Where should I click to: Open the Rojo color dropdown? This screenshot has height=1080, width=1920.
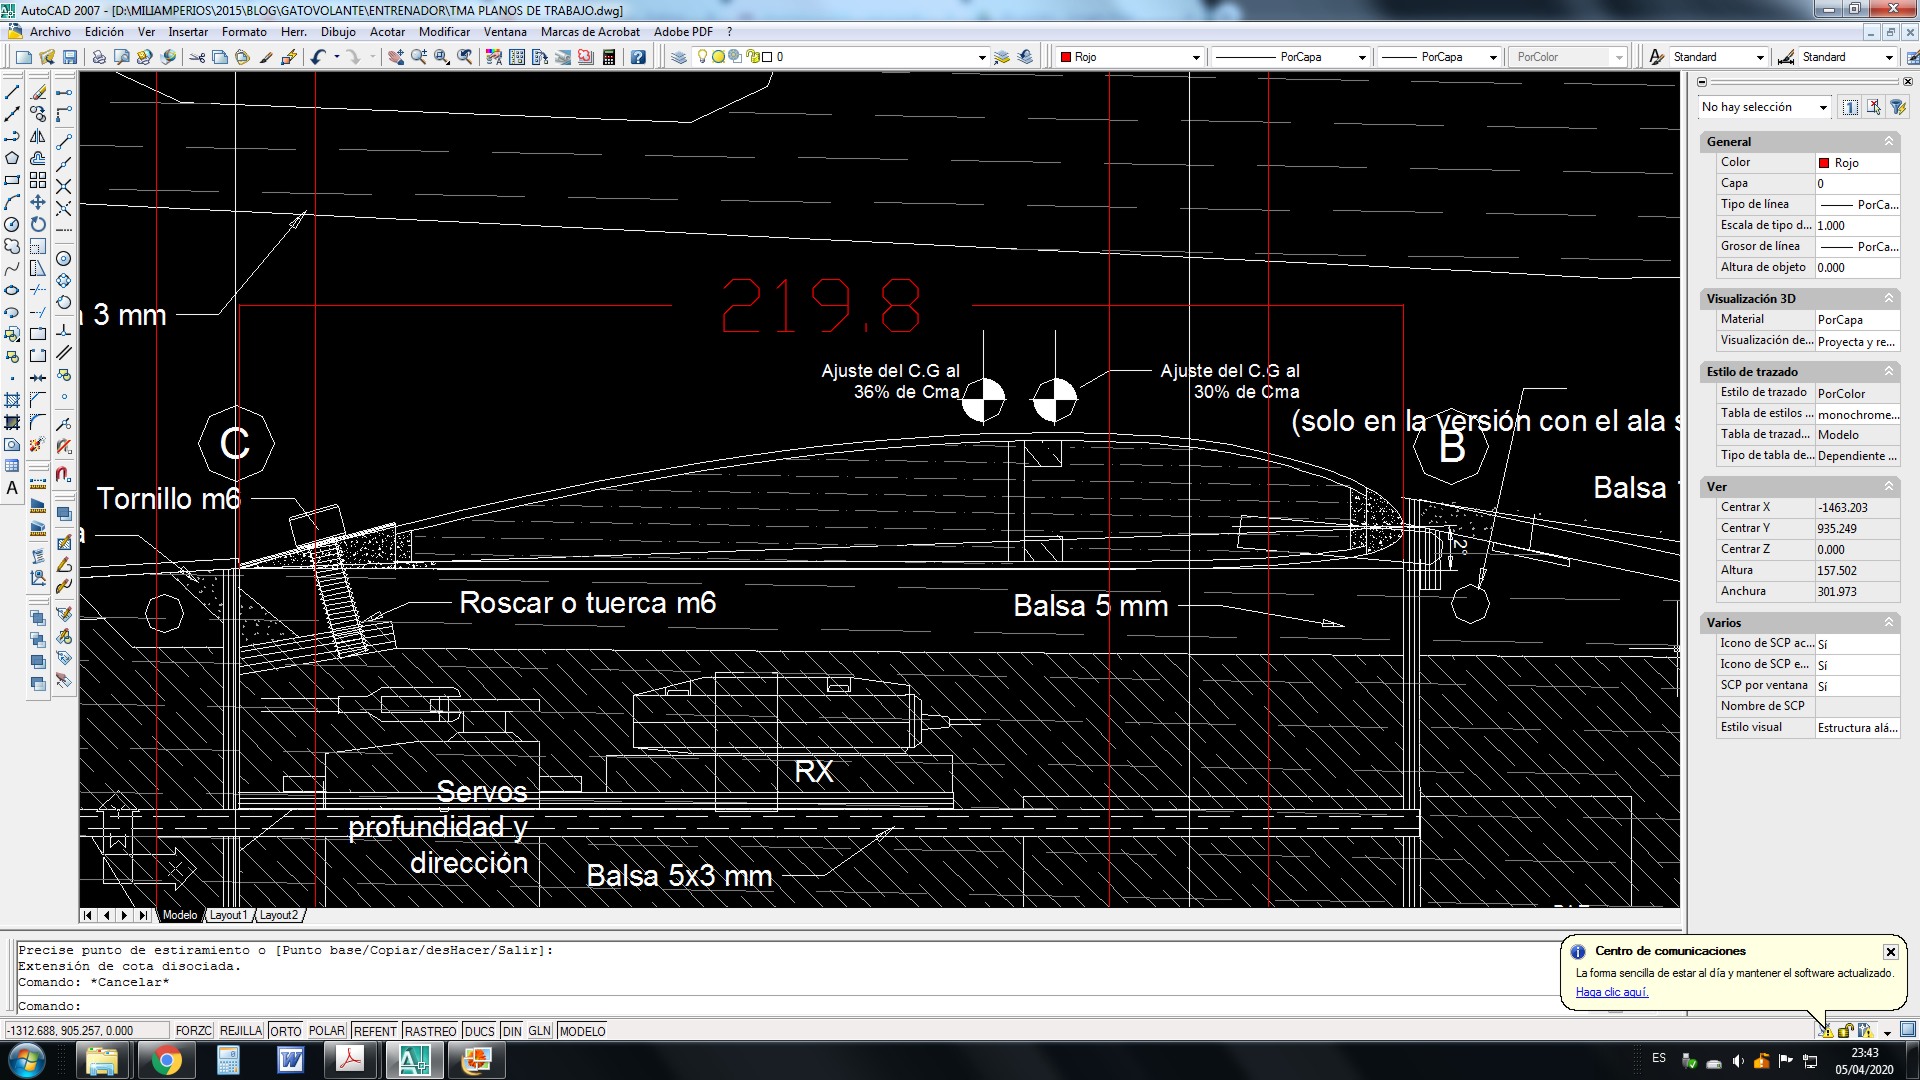(1195, 57)
